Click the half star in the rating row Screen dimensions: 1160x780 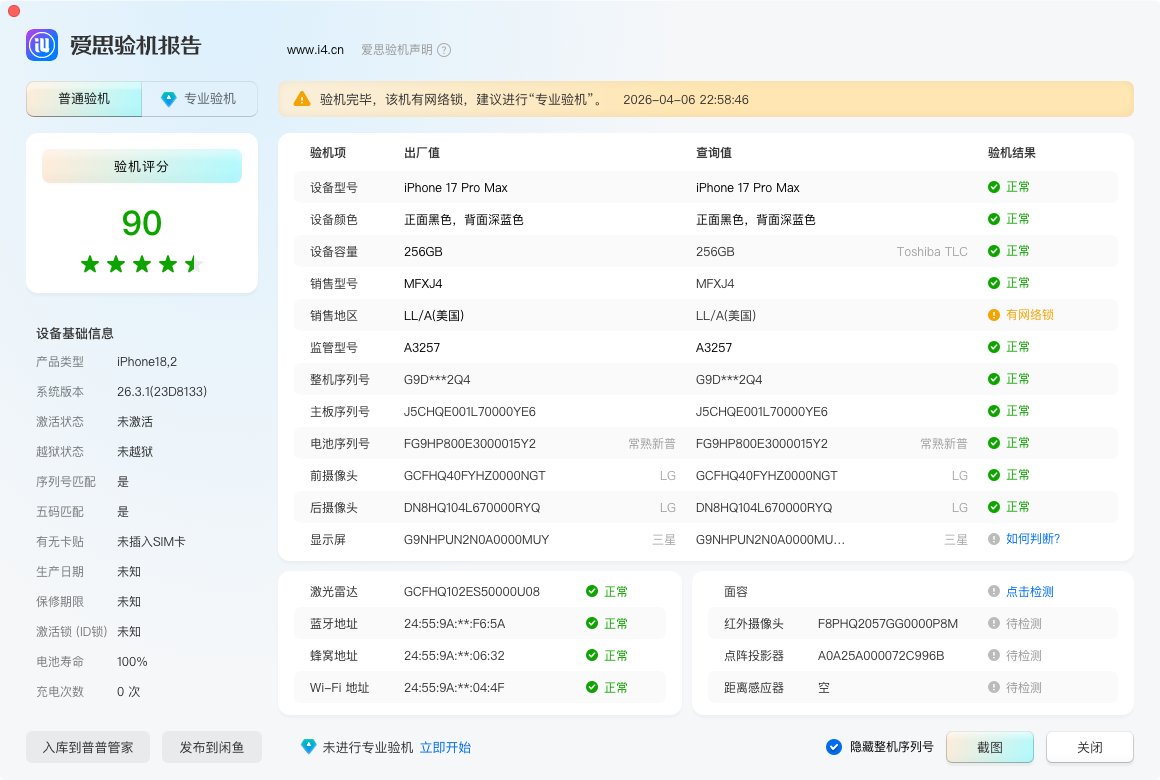coord(194,264)
